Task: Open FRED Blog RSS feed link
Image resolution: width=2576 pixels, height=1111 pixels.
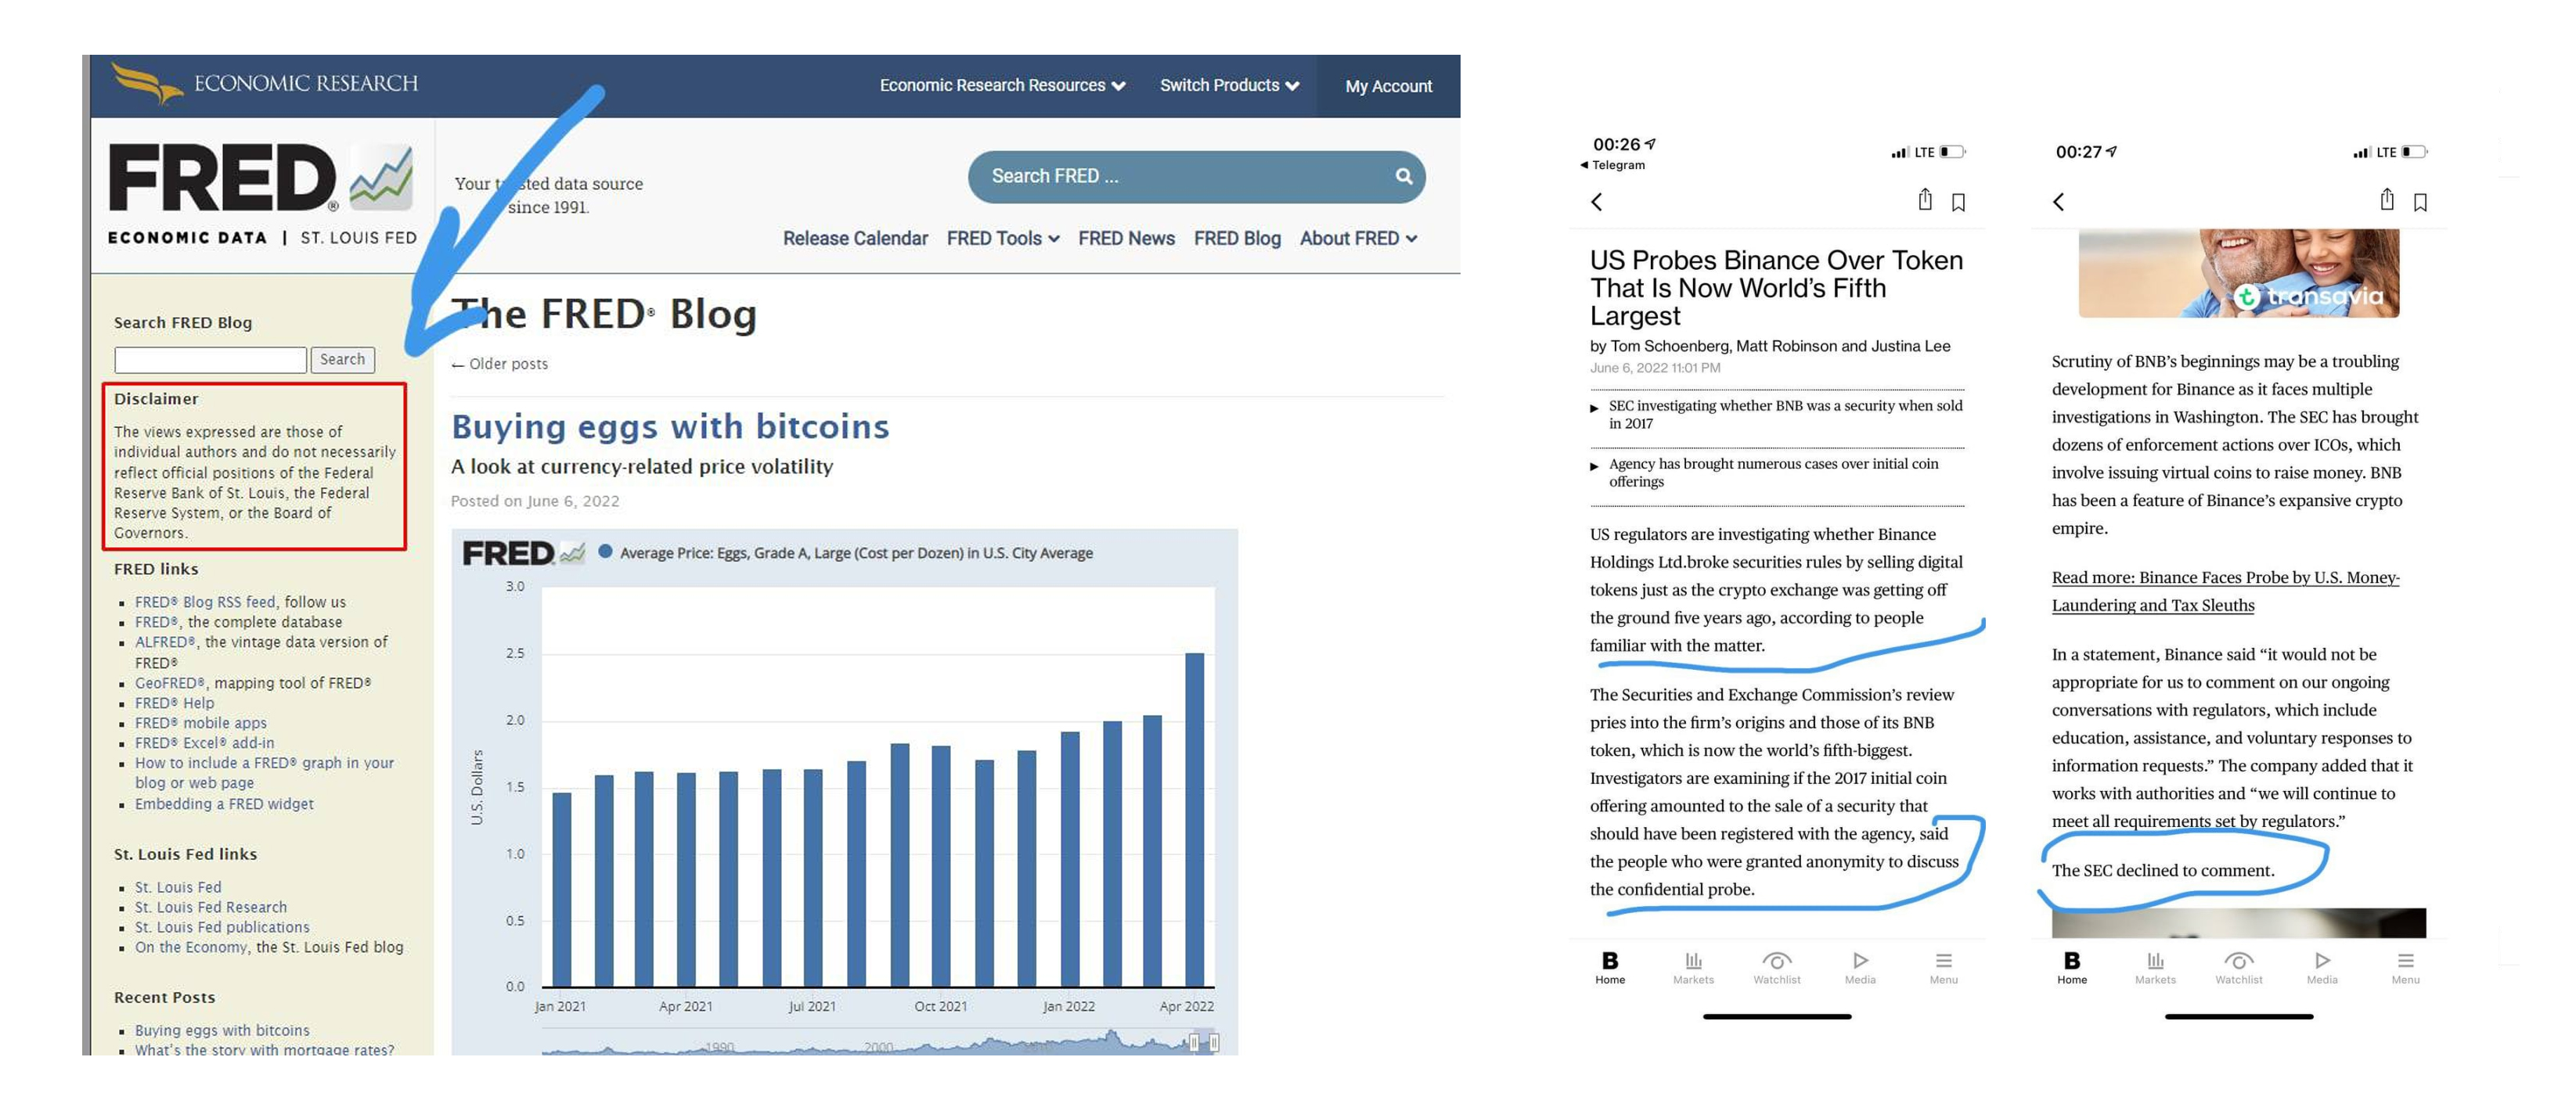Action: pyautogui.click(x=205, y=602)
